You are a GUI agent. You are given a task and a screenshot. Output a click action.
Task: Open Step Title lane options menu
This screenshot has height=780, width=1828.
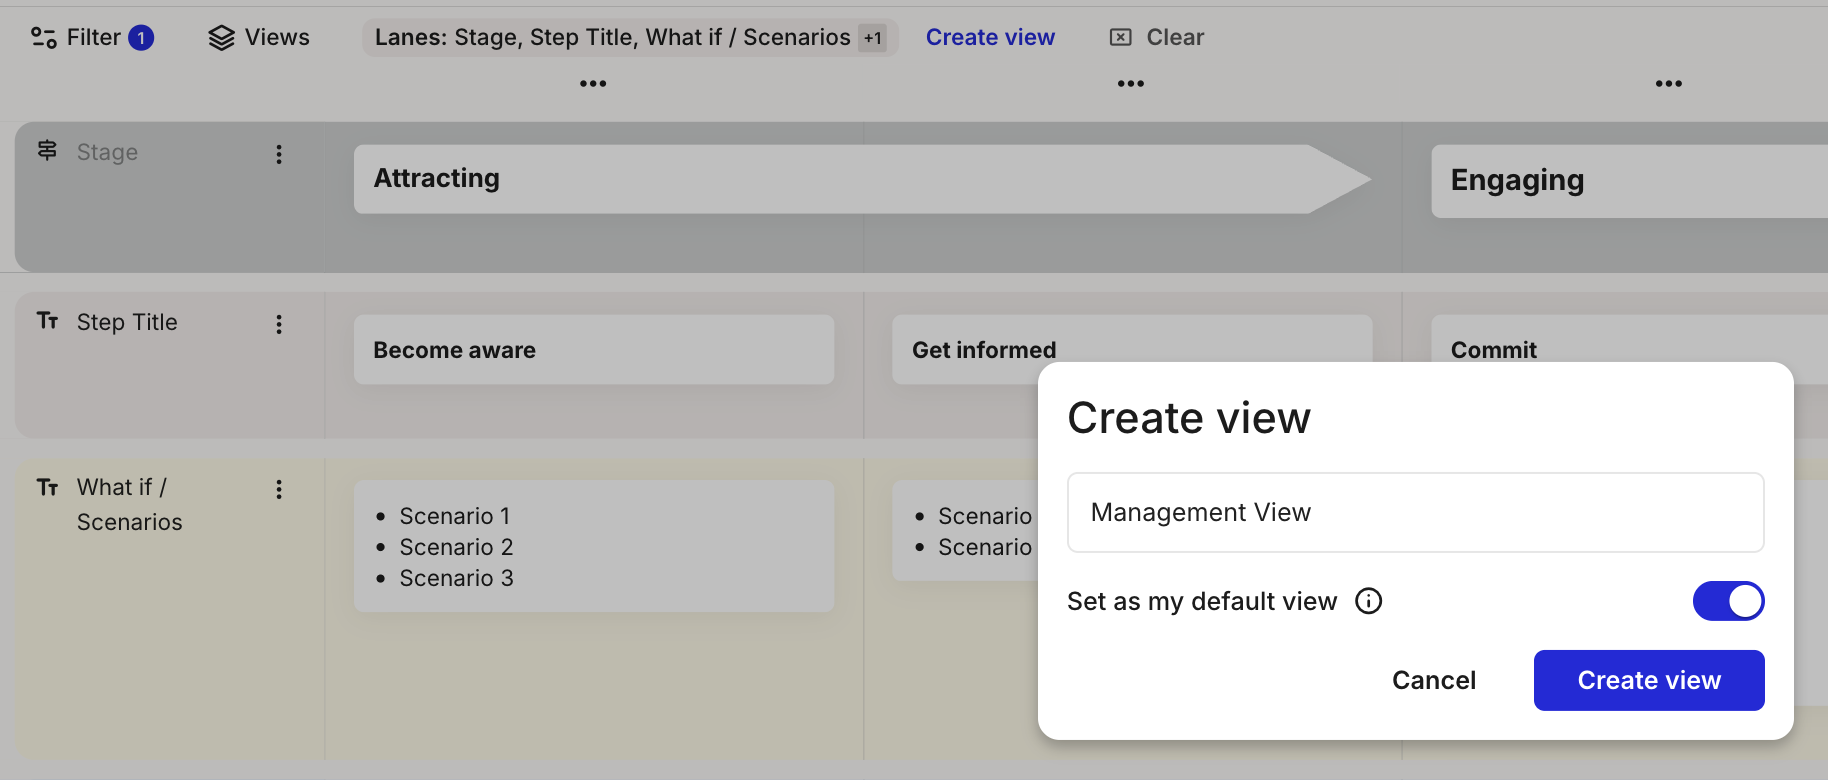tap(279, 324)
